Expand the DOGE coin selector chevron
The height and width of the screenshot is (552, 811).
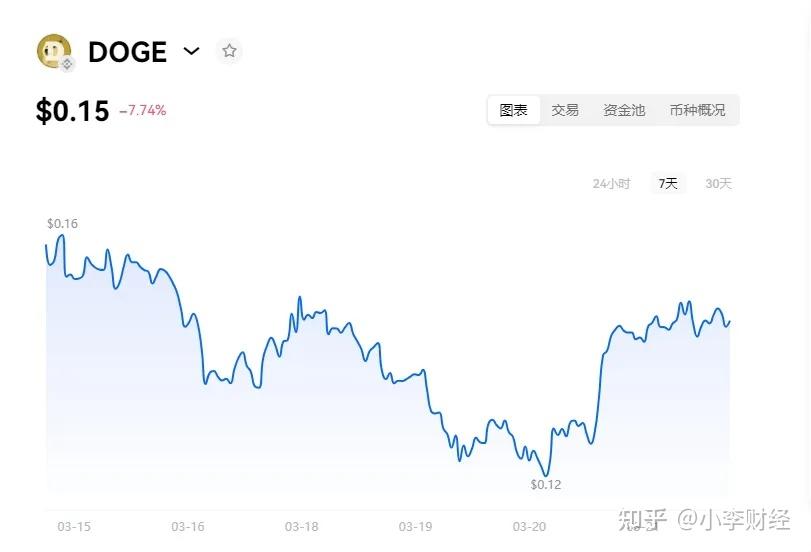191,51
